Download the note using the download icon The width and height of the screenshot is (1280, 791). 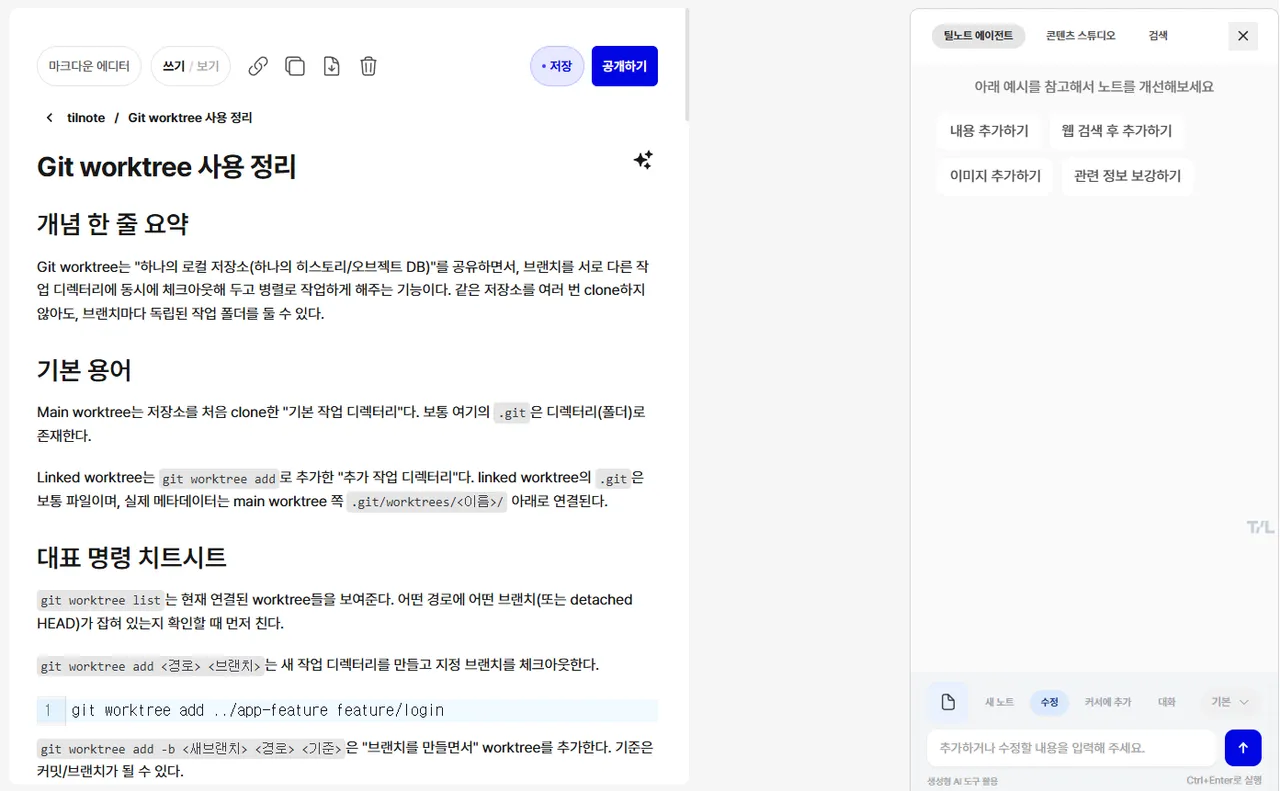tap(332, 66)
